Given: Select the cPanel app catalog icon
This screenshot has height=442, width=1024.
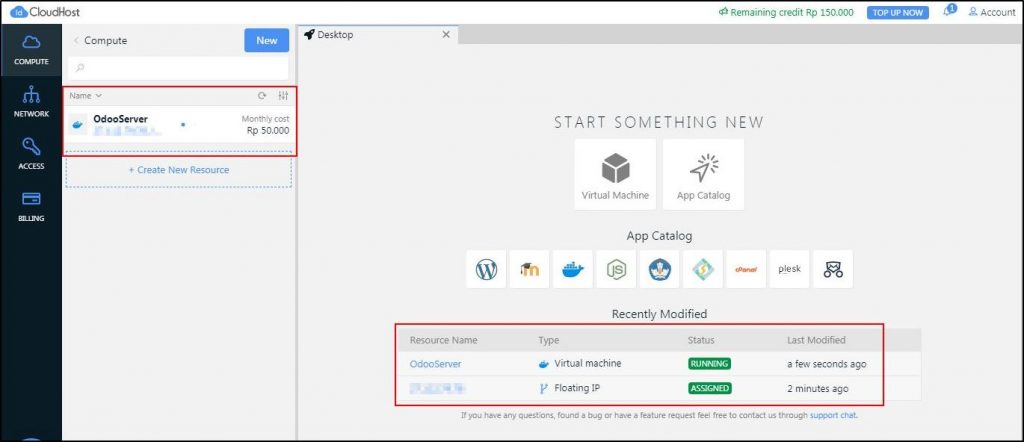Looking at the screenshot, I should click(x=746, y=269).
